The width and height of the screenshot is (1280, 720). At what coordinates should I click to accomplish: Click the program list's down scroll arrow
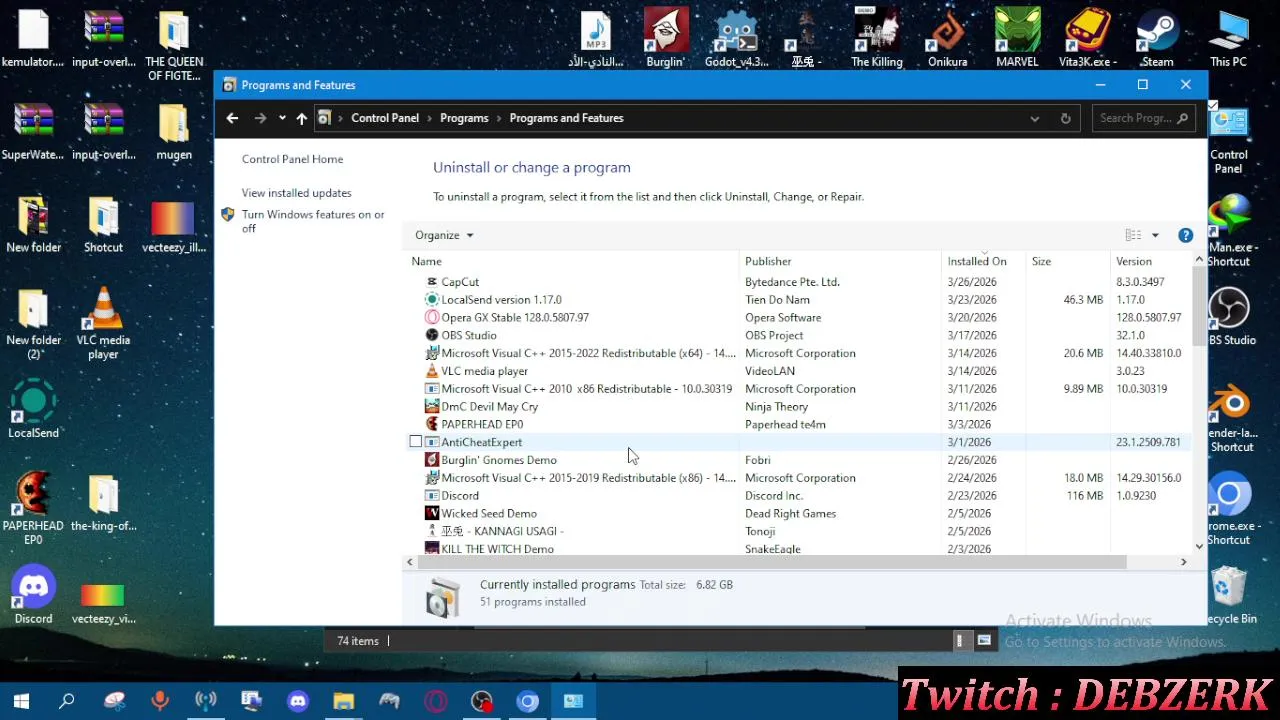1200,546
